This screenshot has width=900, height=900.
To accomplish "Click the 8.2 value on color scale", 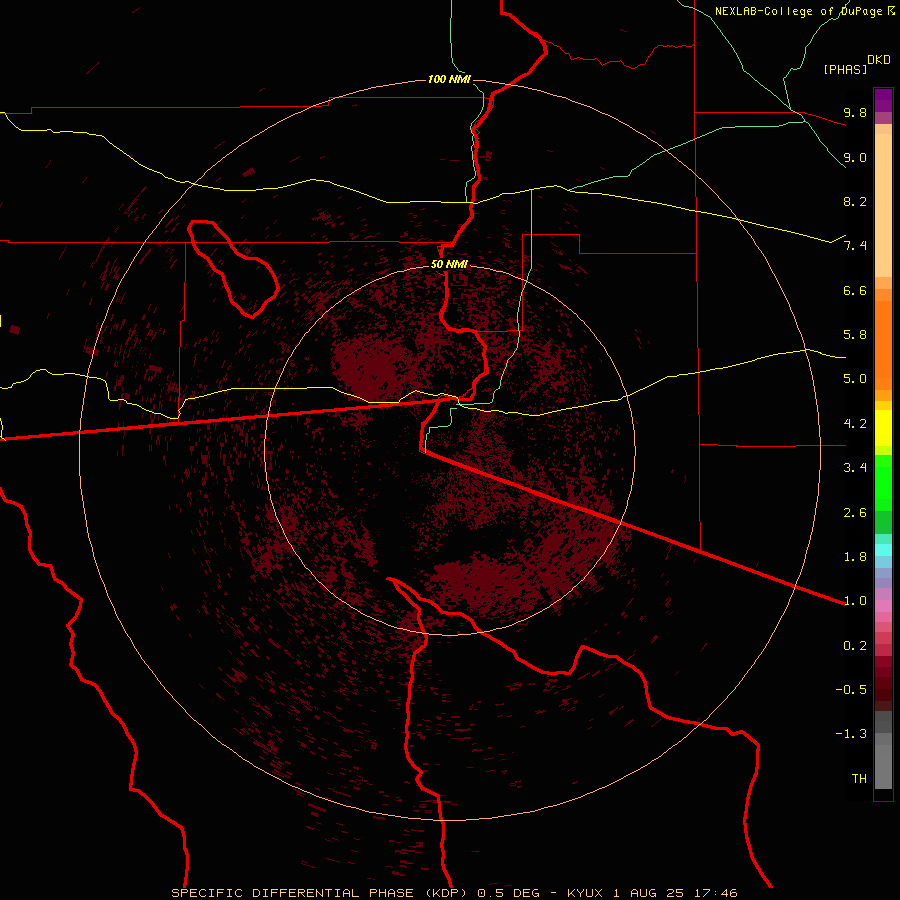I will (x=855, y=201).
